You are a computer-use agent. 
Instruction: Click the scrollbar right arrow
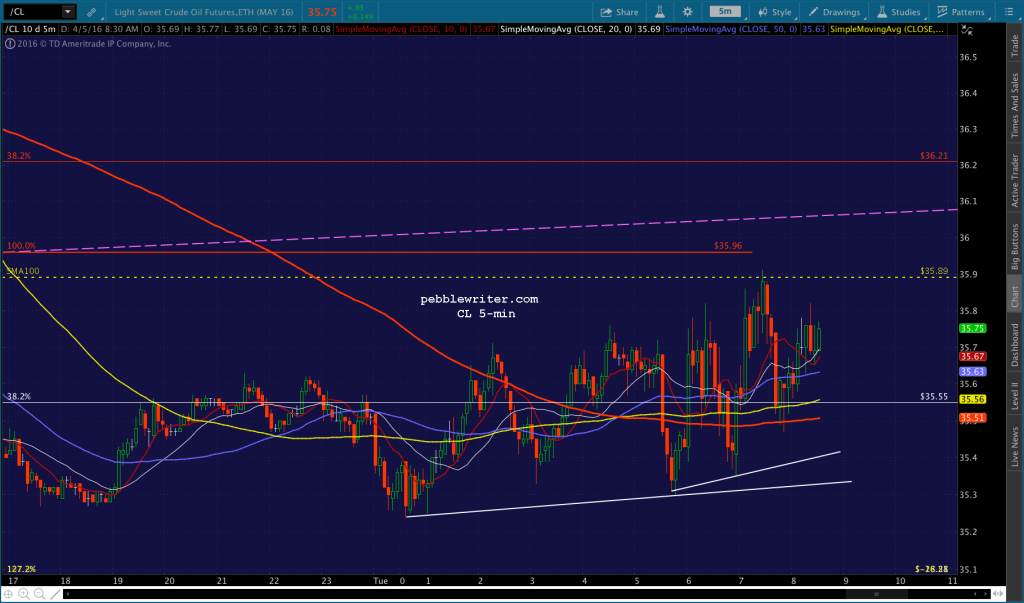point(986,594)
